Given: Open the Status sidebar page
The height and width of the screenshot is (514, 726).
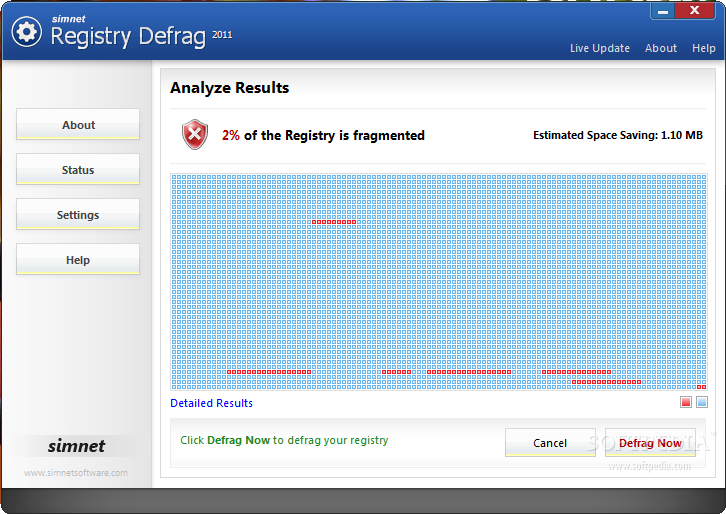Looking at the screenshot, I should 78,169.
